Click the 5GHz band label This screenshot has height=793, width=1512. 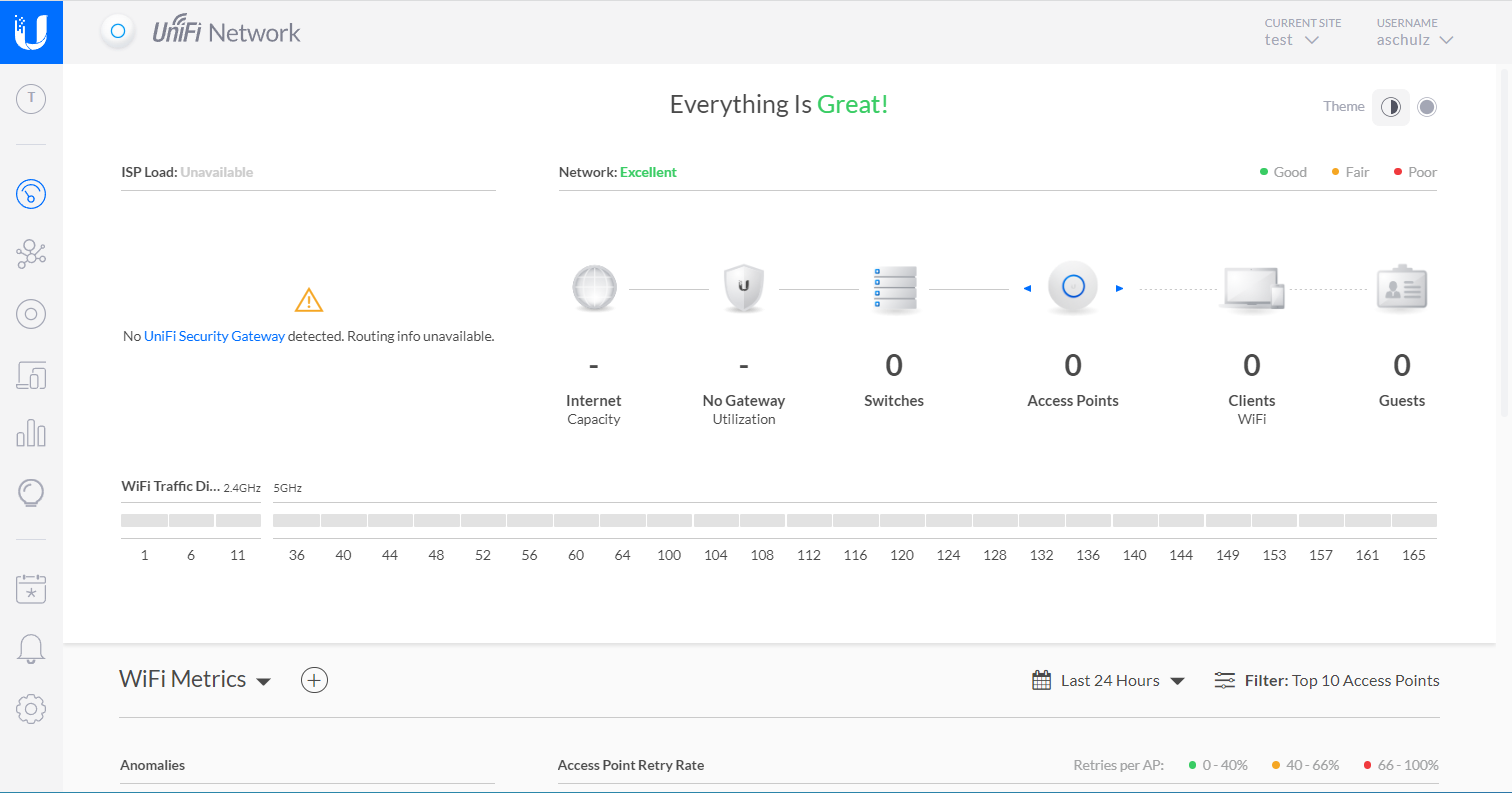(x=288, y=488)
